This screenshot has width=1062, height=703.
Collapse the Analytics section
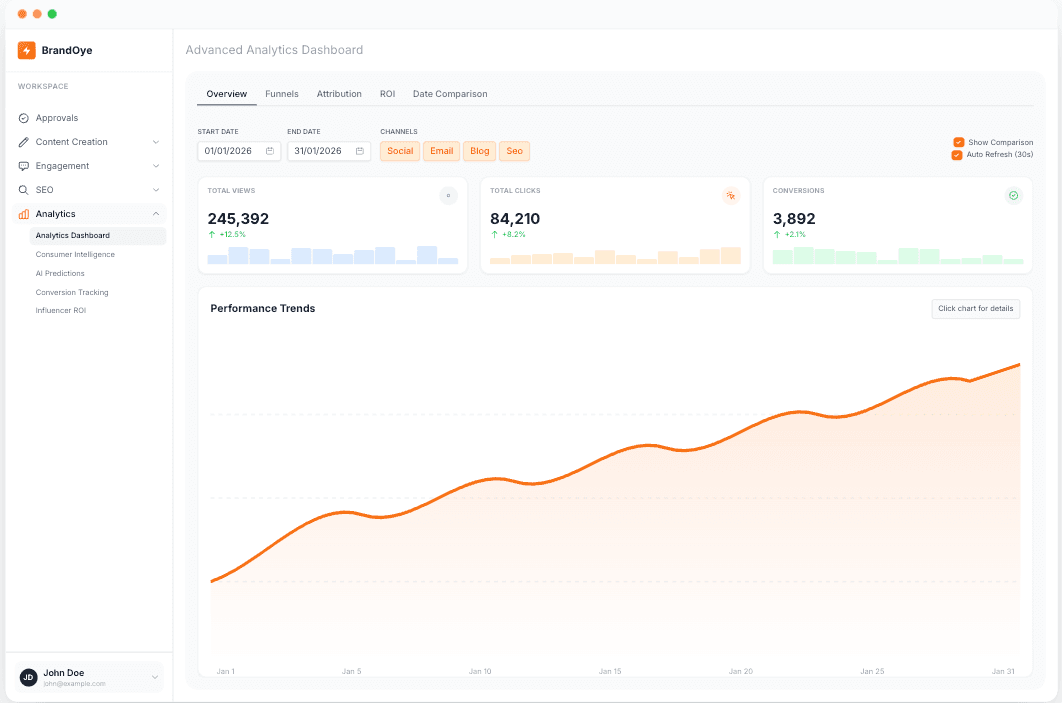click(156, 214)
